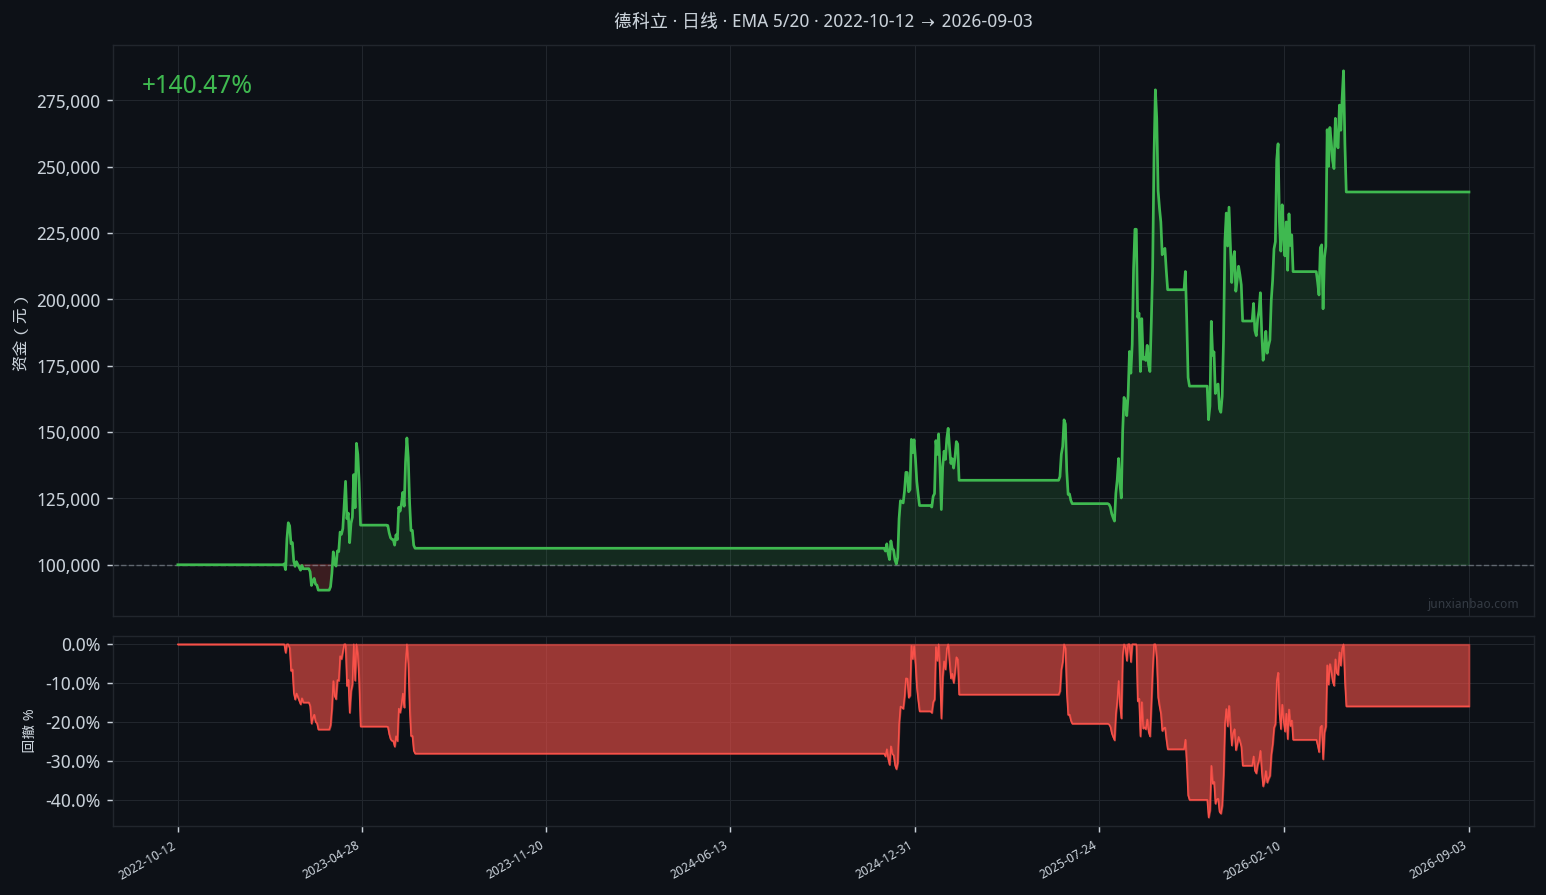Click the 100,000 baseline axis label

click(x=69, y=566)
